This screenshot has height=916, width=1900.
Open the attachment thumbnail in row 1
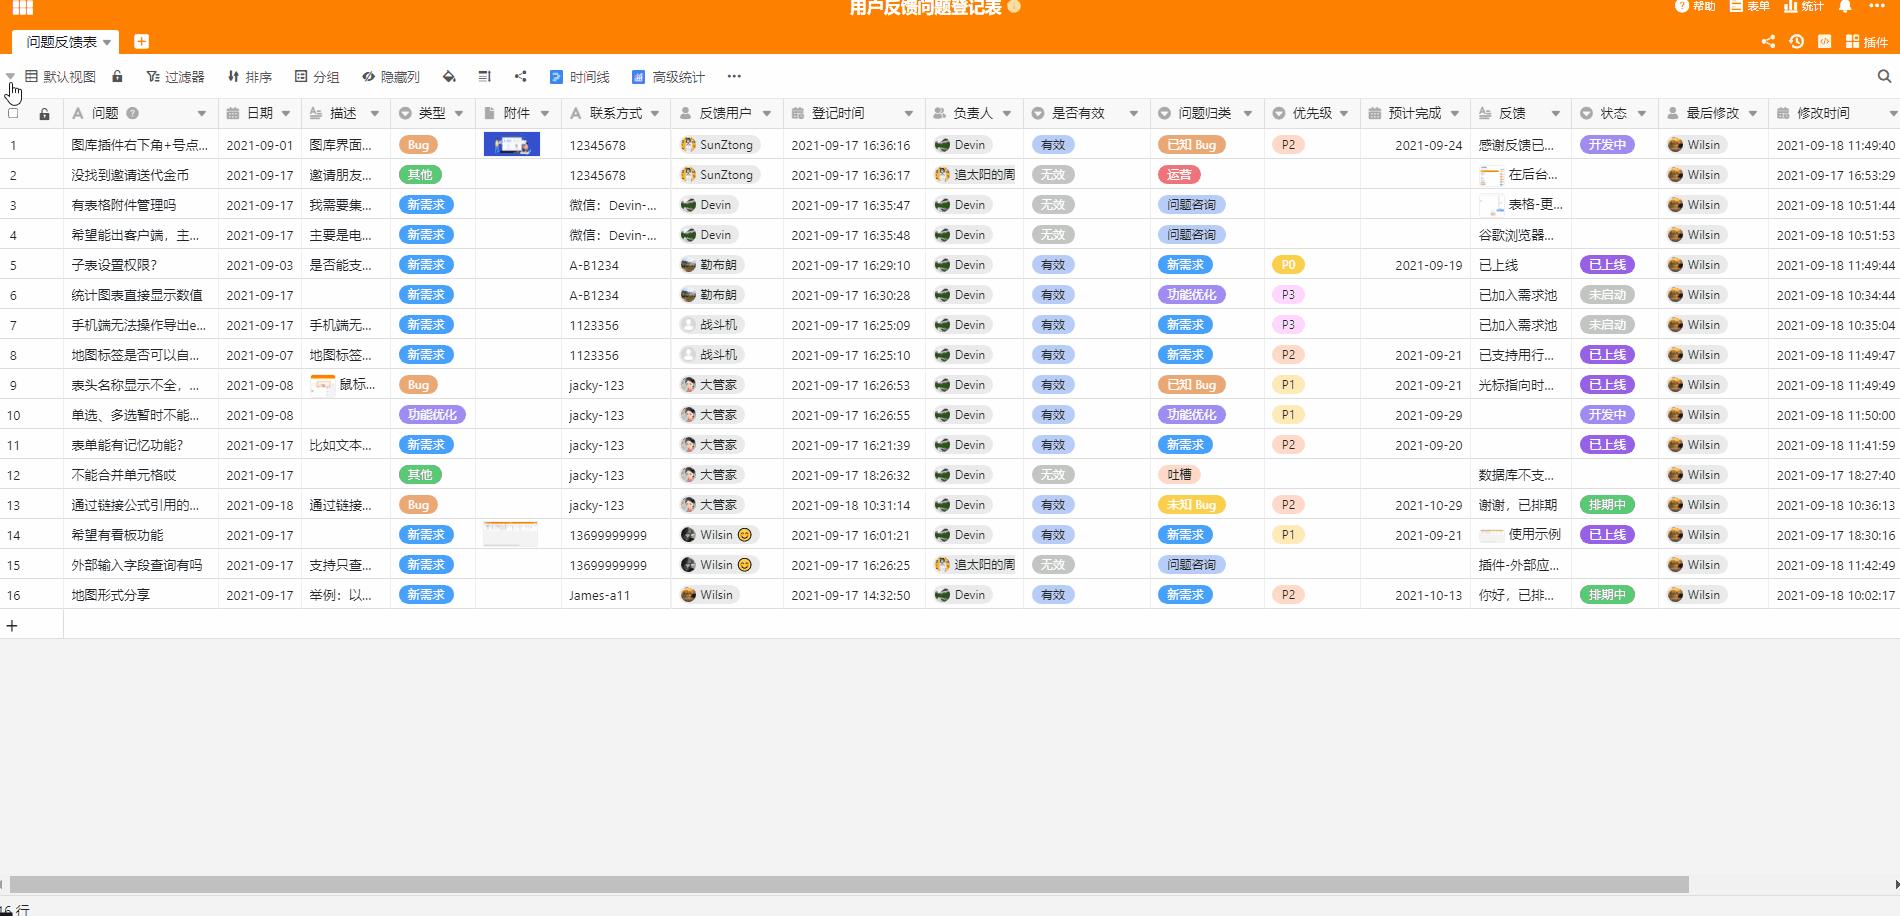coord(511,144)
